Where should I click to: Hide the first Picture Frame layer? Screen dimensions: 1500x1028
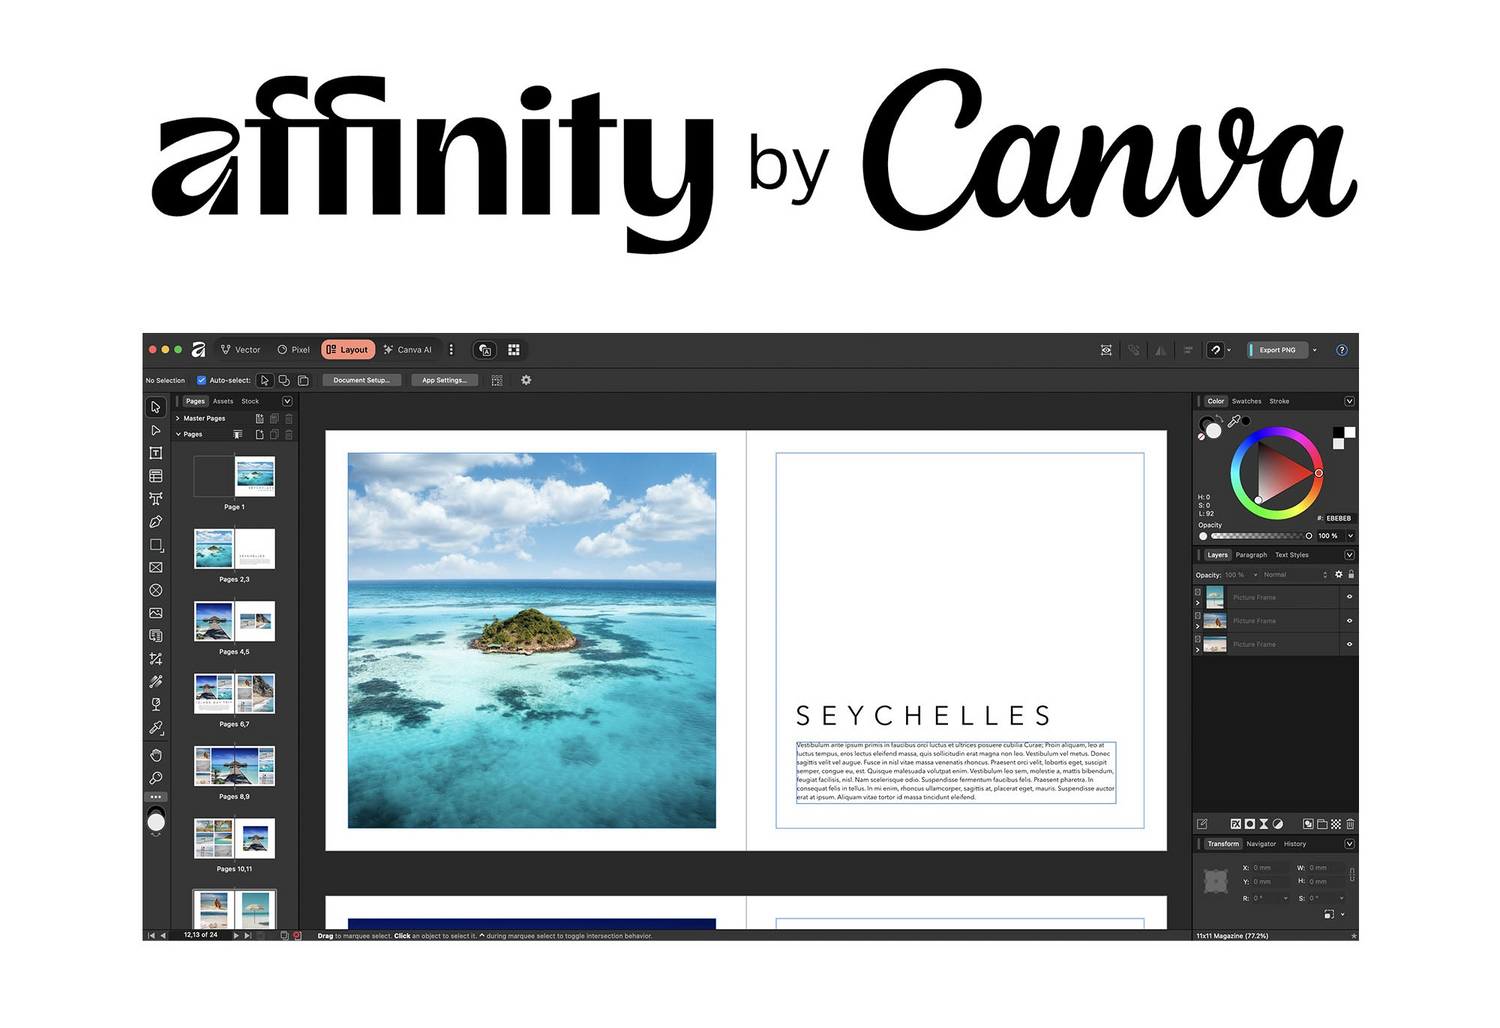[1349, 597]
